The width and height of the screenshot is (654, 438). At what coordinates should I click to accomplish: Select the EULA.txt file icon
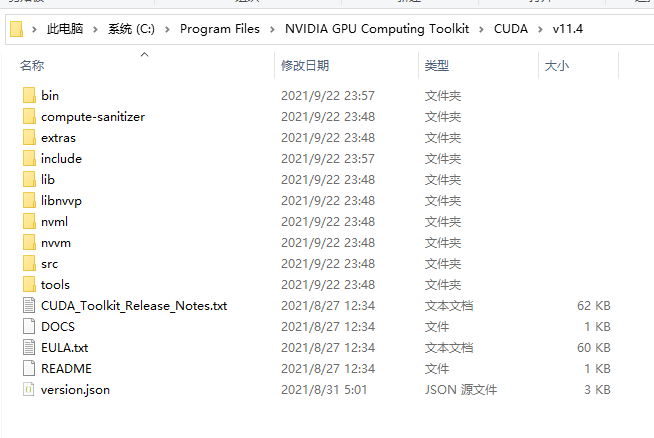coord(29,347)
